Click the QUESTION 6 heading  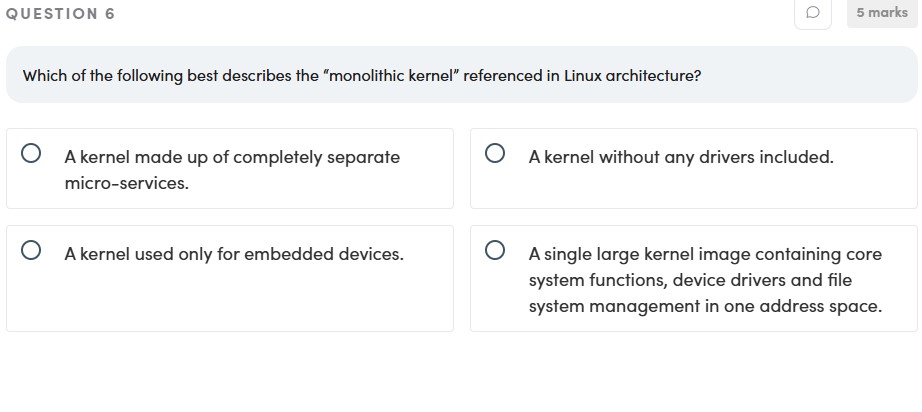click(x=60, y=14)
